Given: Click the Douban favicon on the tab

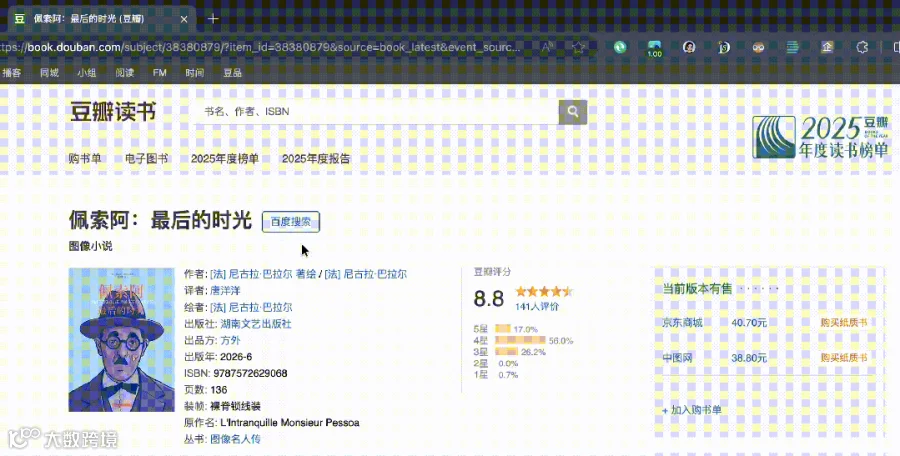Looking at the screenshot, I should point(20,18).
